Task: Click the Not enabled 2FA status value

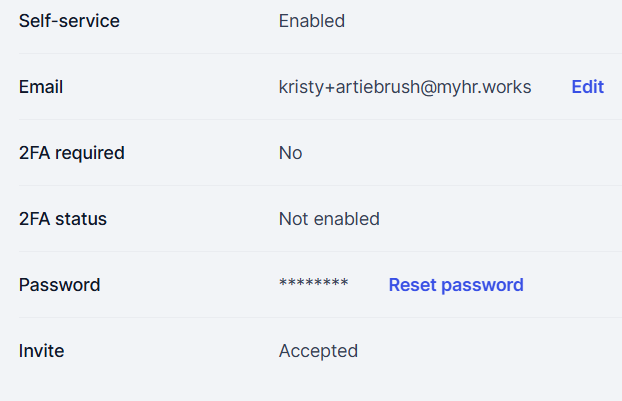Action: click(329, 219)
